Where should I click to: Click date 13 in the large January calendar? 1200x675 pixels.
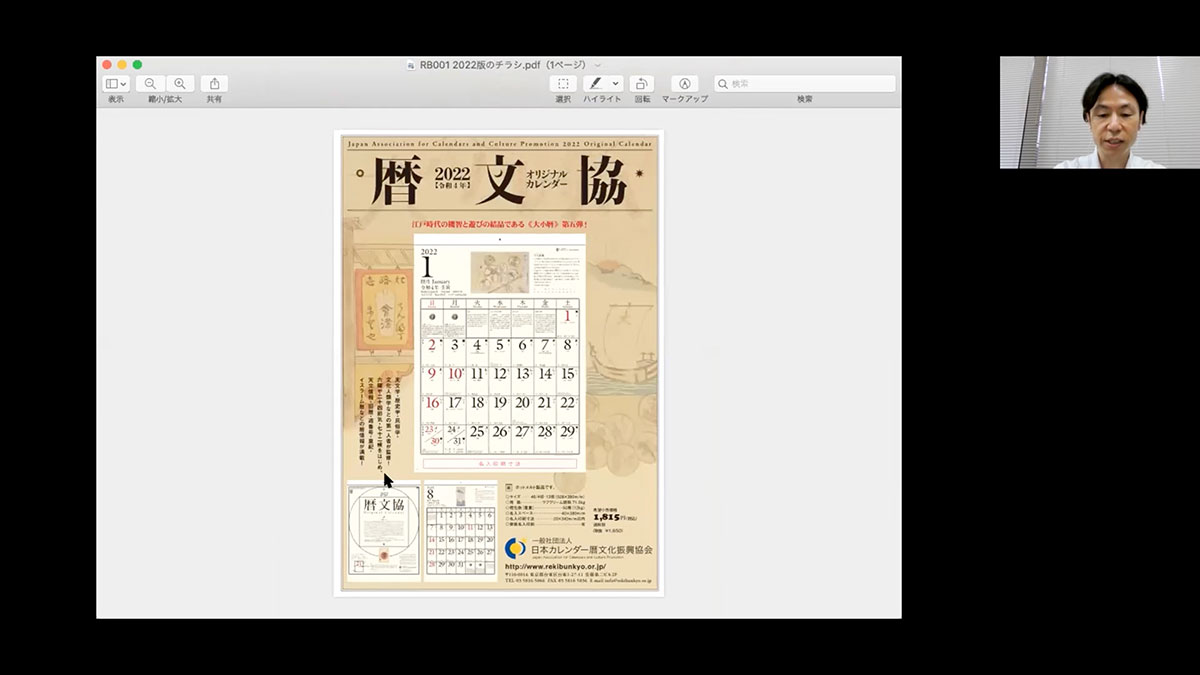(522, 375)
